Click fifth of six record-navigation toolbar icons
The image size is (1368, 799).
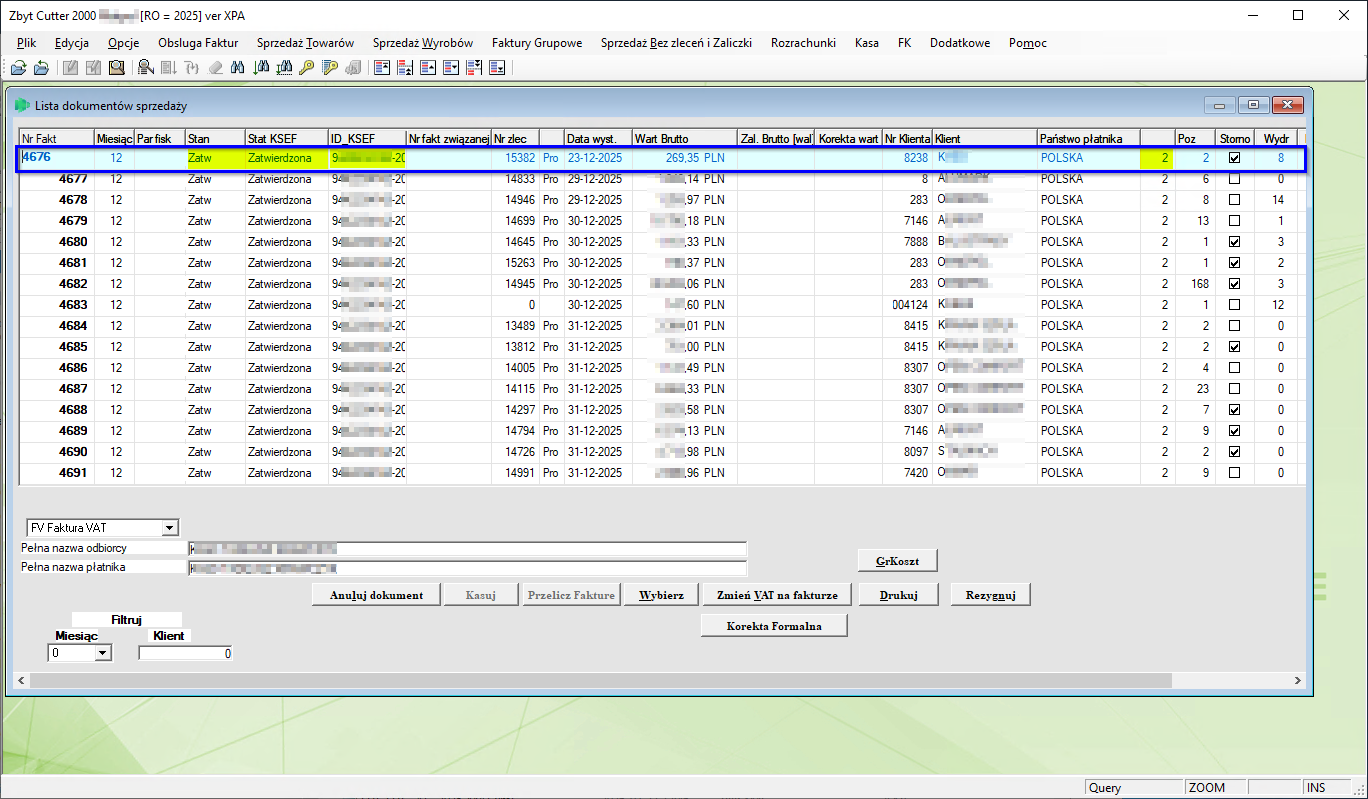pos(474,68)
